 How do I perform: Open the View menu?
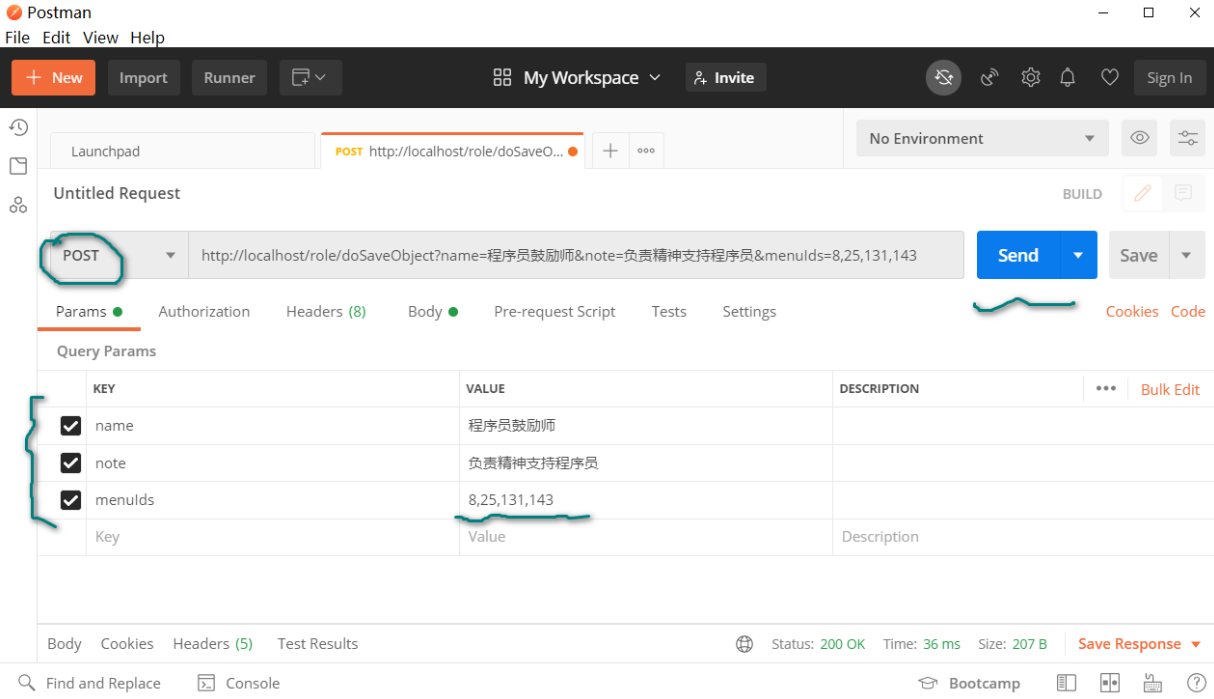[100, 37]
